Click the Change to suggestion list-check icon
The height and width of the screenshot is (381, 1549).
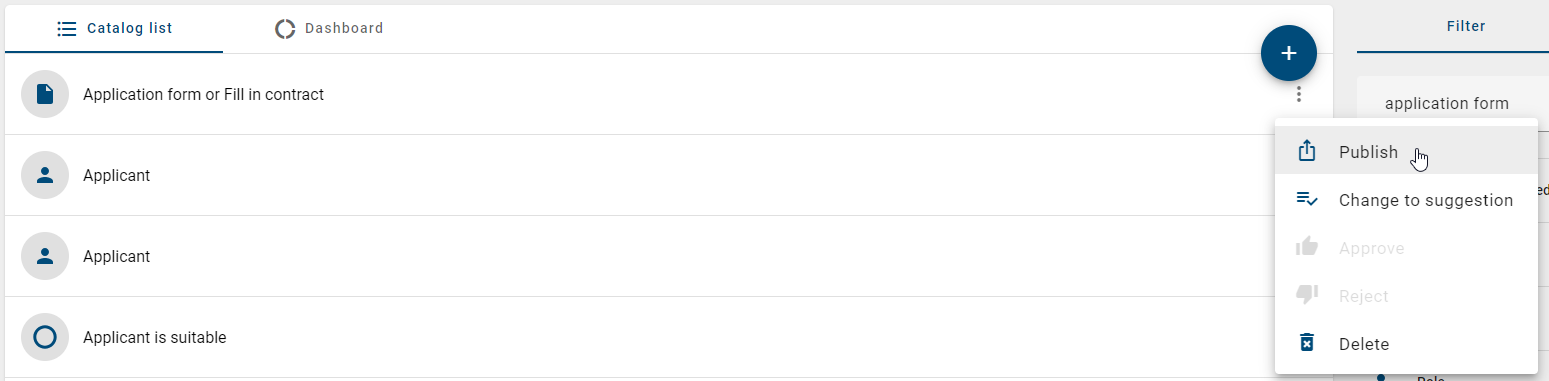point(1307,199)
